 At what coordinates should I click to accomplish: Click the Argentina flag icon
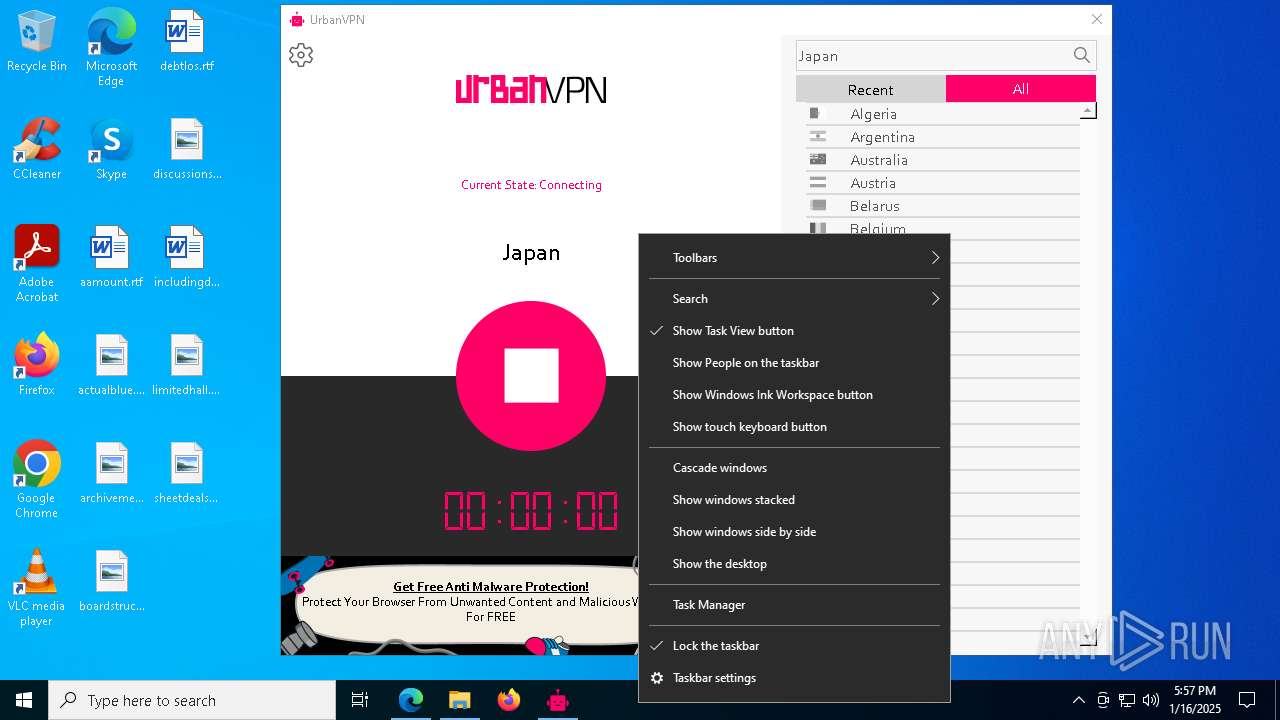[818, 136]
